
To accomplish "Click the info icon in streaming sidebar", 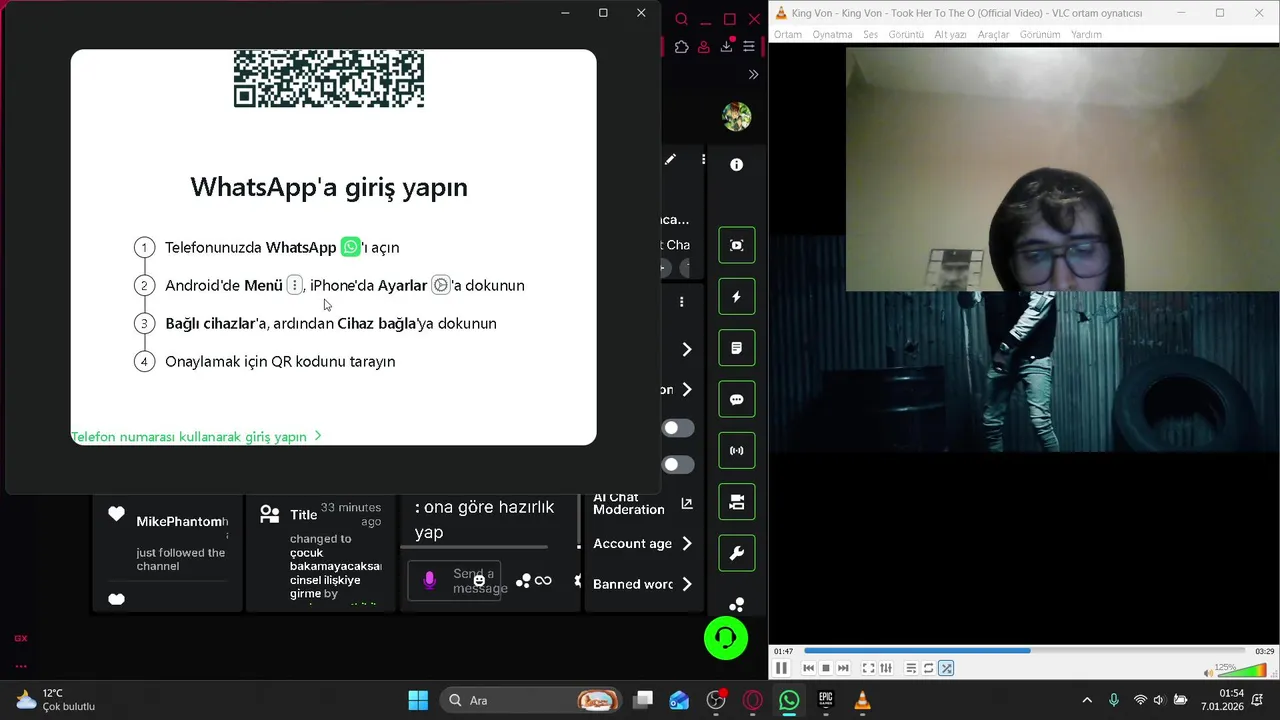I will (736, 165).
